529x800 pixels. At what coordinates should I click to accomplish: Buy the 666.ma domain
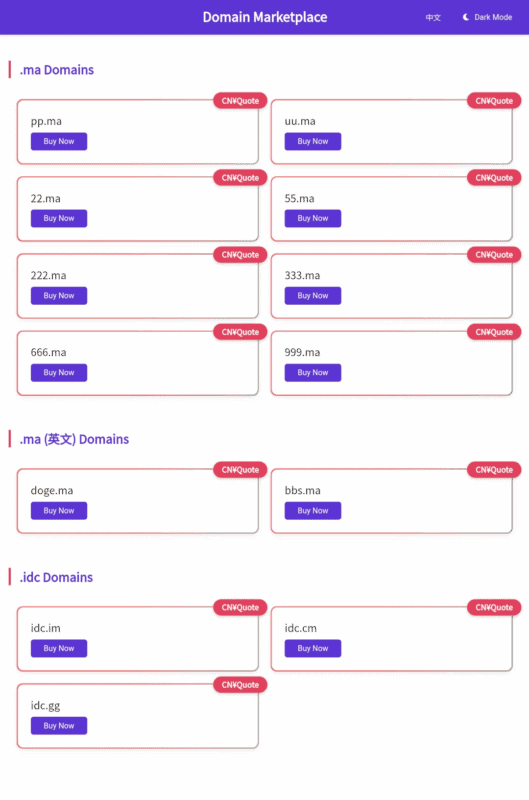59,373
